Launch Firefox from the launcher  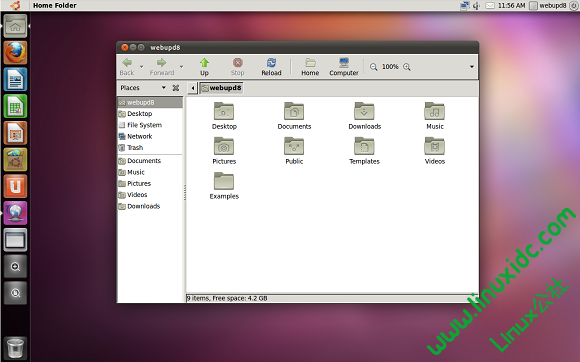point(15,53)
